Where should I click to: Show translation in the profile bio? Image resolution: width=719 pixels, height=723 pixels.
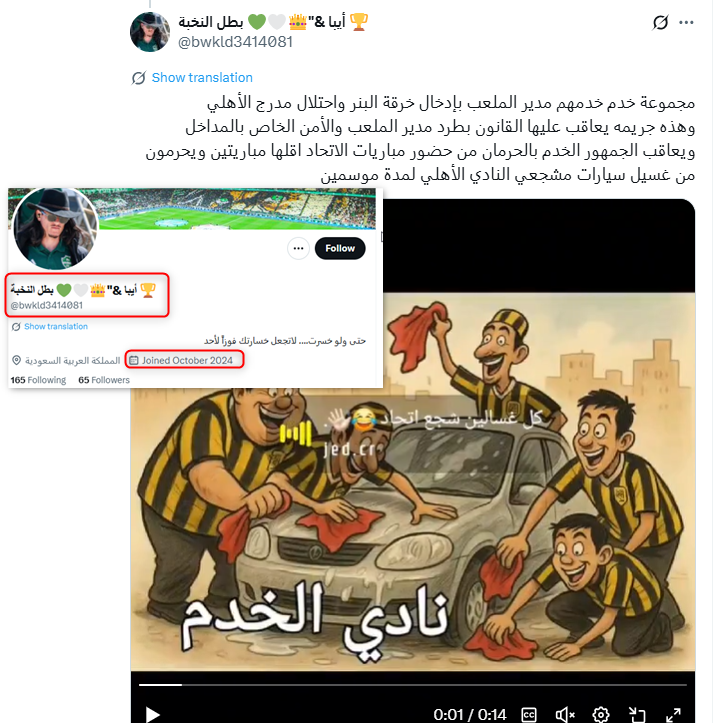coord(56,326)
